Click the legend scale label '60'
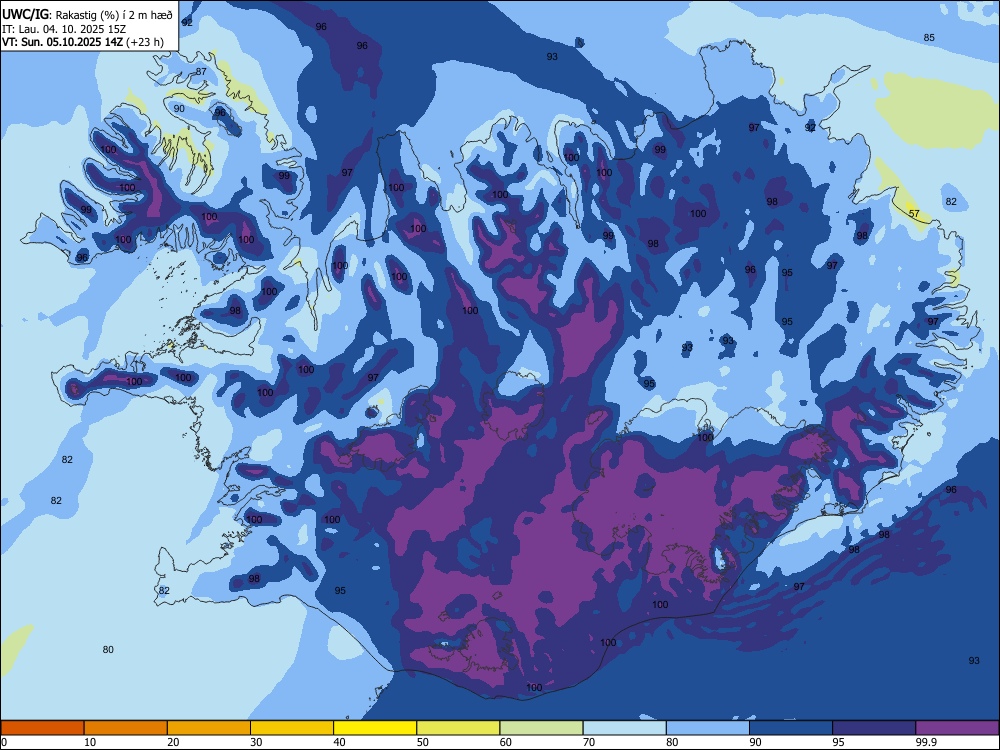This screenshot has width=1000, height=750. click(506, 742)
